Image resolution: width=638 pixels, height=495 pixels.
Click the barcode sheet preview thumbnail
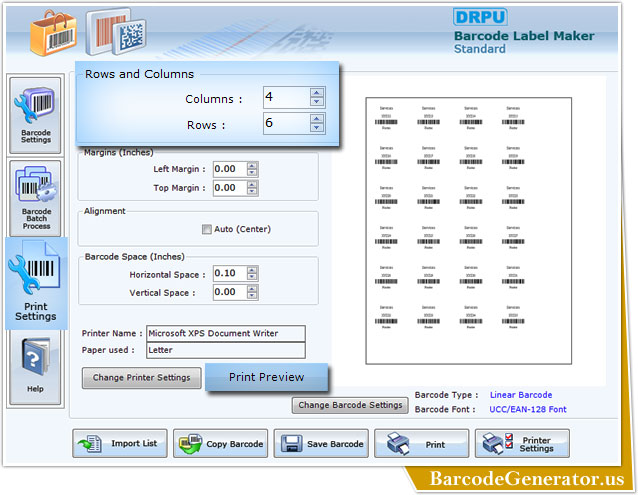[469, 231]
